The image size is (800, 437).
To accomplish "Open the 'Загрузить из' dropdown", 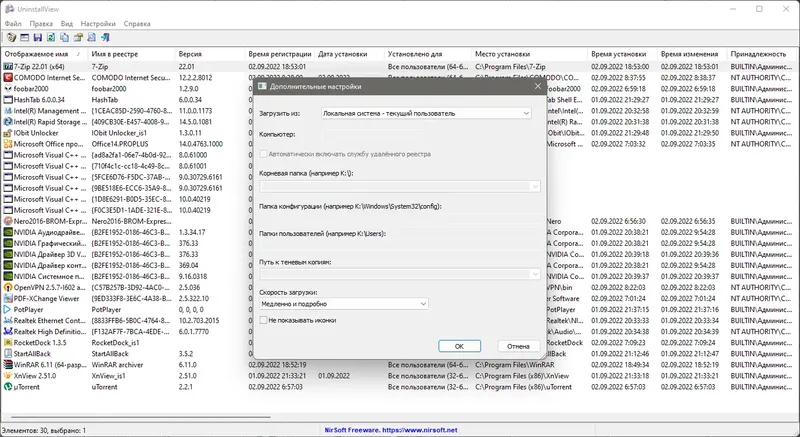I will click(x=426, y=113).
